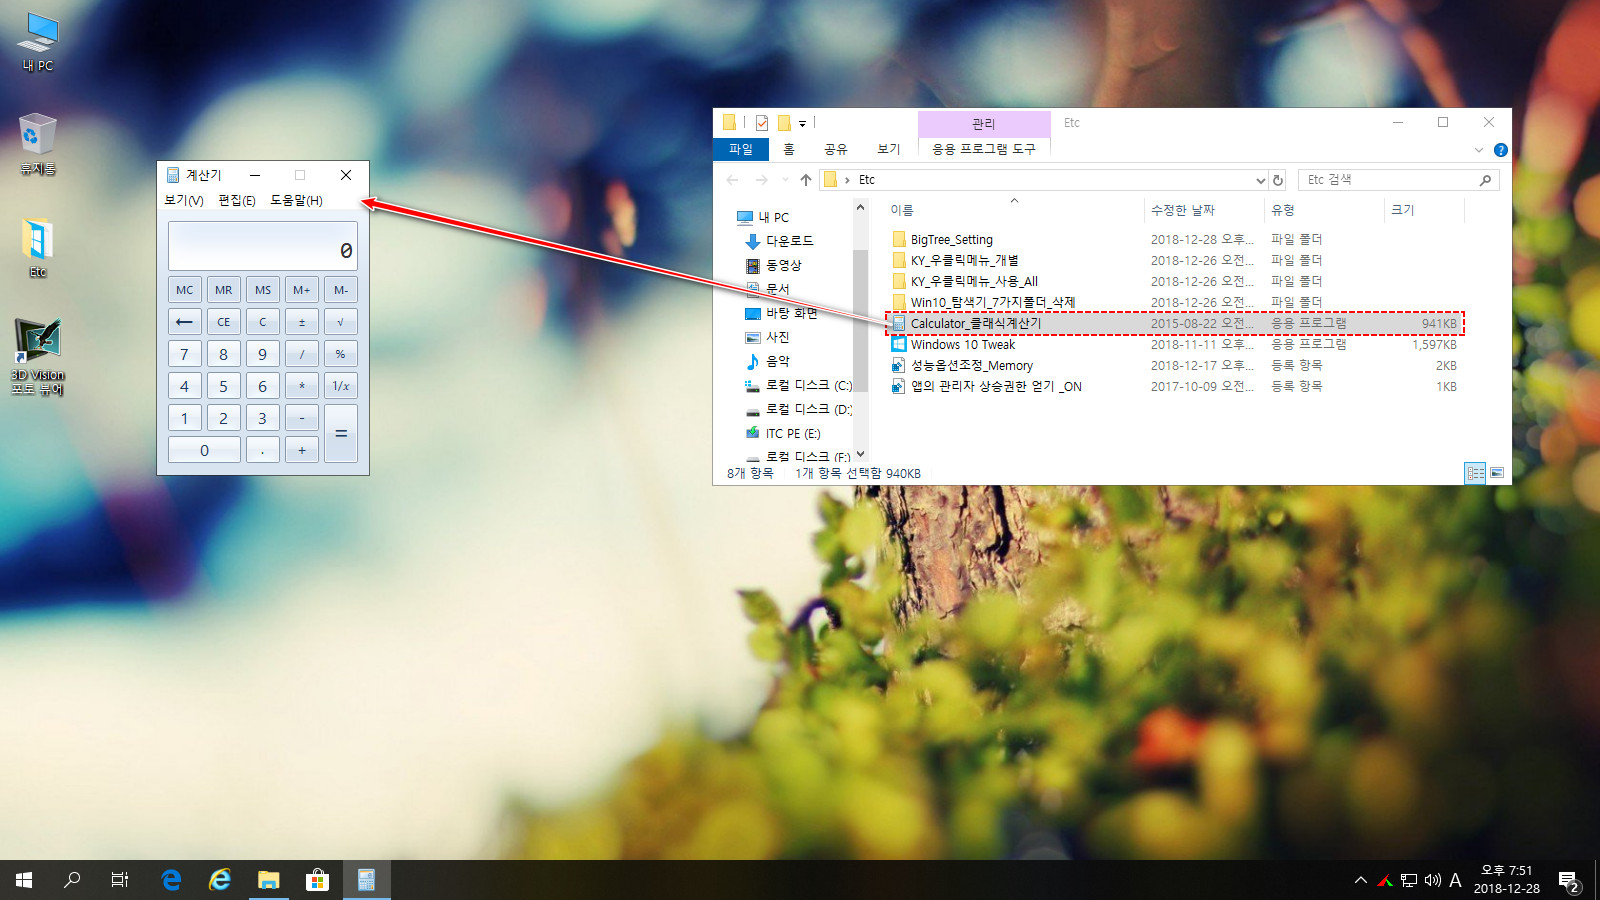Open the 응용 프로그램 도구 tab
Viewport: 1600px width, 900px height.
pos(984,149)
